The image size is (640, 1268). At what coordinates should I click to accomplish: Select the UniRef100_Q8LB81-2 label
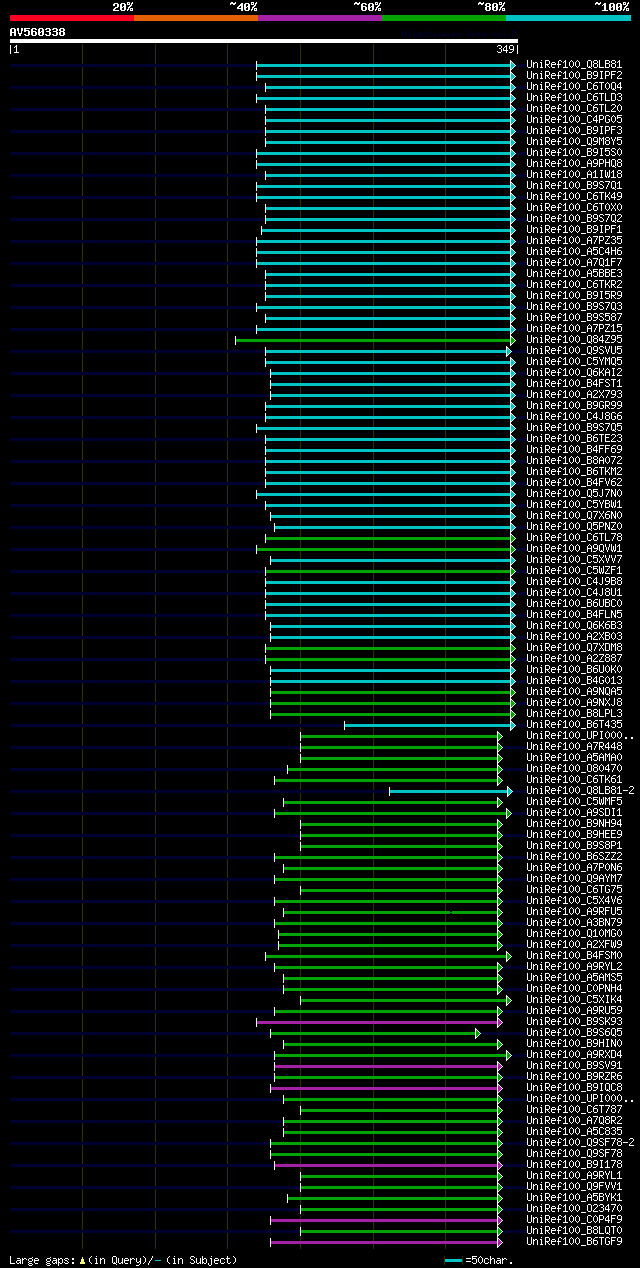point(580,791)
